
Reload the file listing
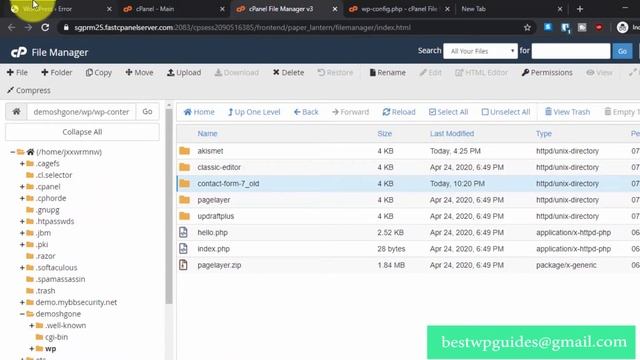point(399,112)
